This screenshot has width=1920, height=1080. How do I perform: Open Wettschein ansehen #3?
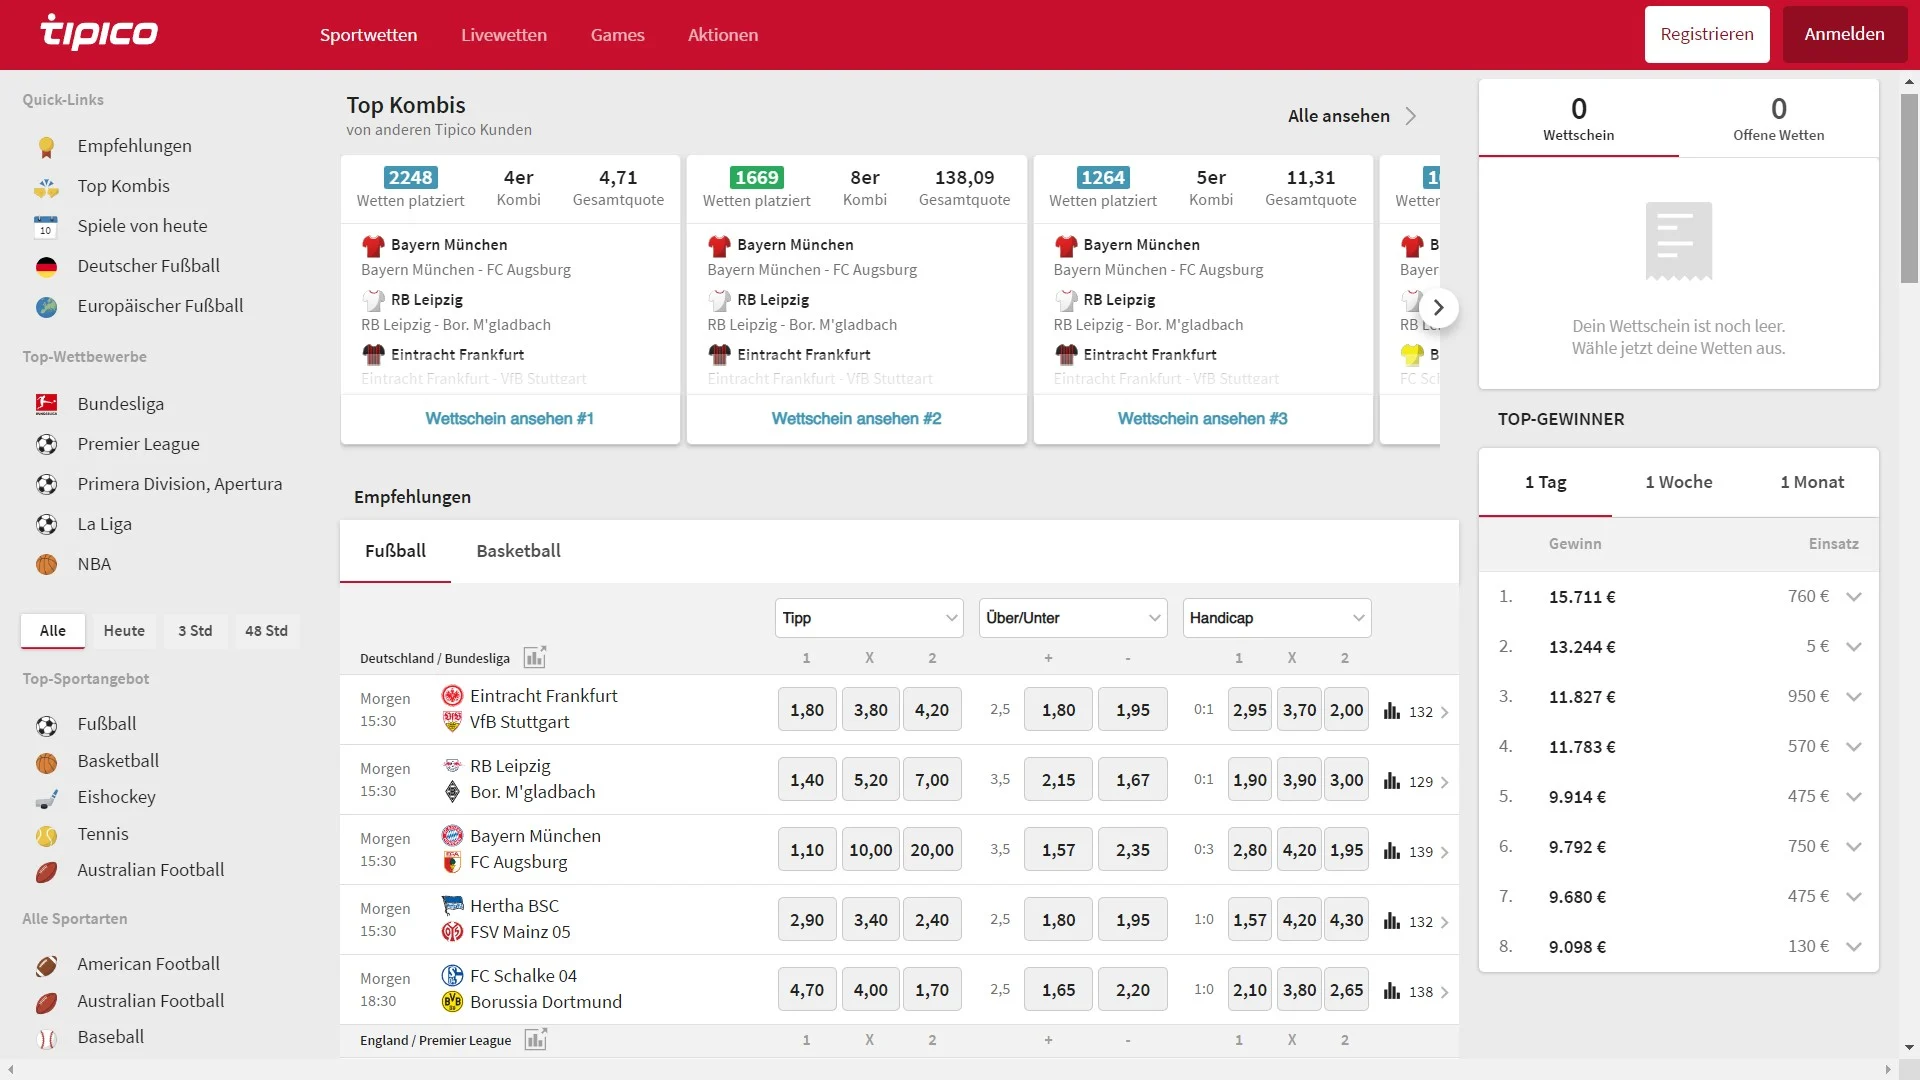pyautogui.click(x=1202, y=419)
